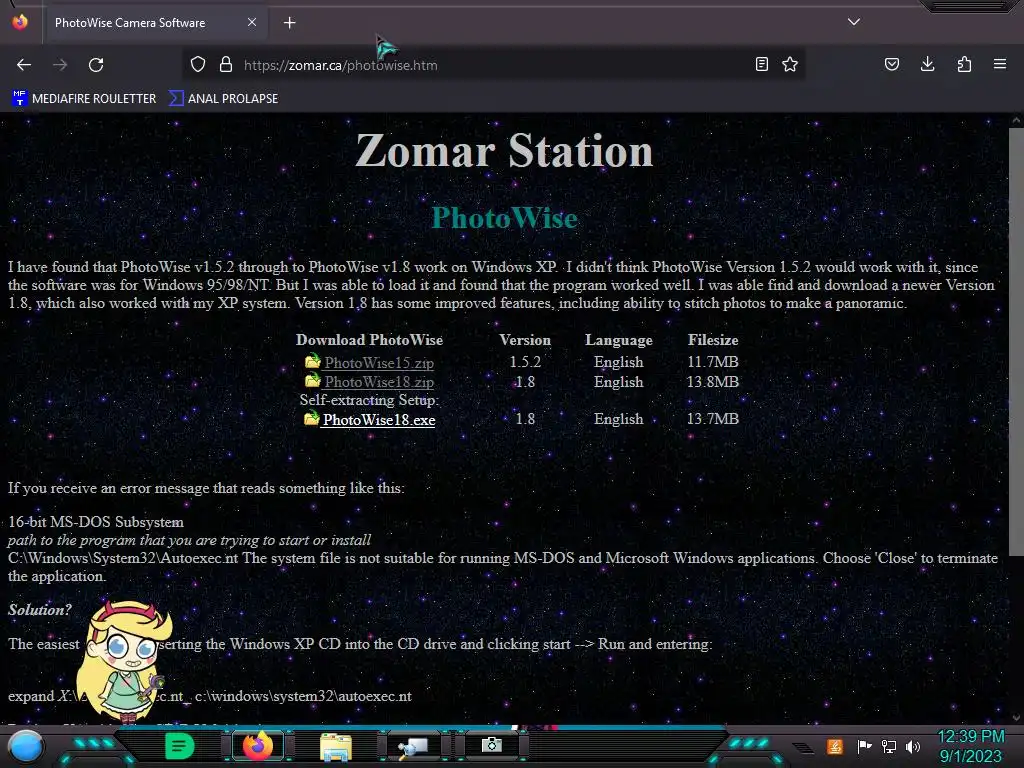Click the folder icon beside PhotoWise18.exe
This screenshot has width=1024, height=768.
point(312,417)
